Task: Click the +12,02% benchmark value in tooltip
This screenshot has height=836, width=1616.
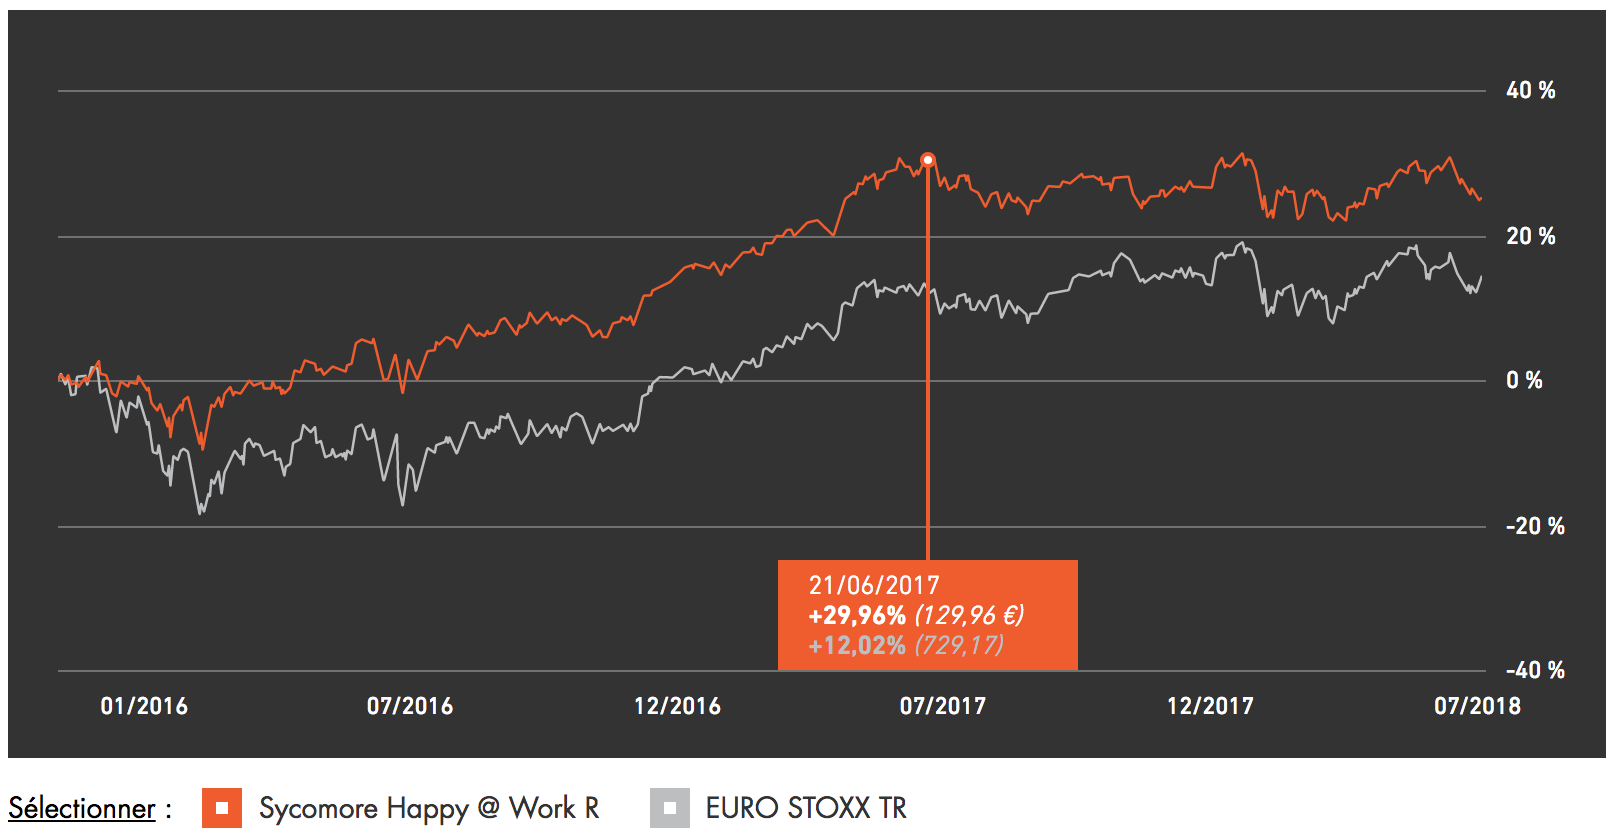Action: click(857, 645)
